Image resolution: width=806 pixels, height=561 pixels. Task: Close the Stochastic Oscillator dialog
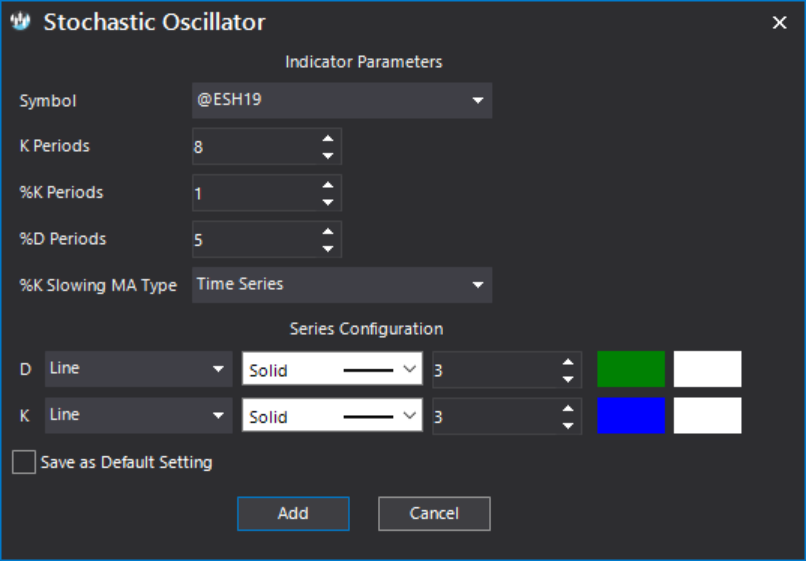click(x=779, y=22)
